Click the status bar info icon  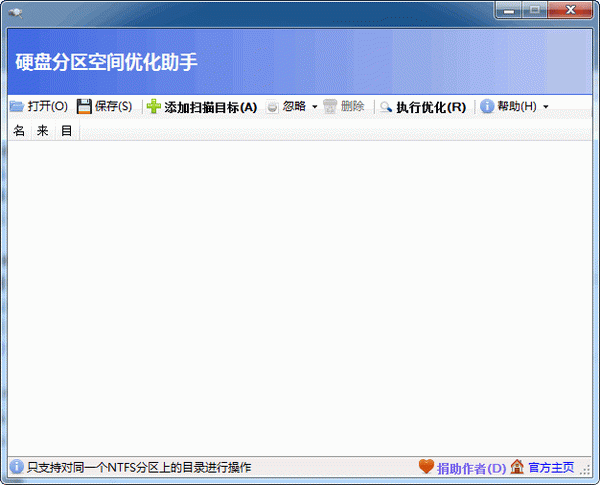16,467
